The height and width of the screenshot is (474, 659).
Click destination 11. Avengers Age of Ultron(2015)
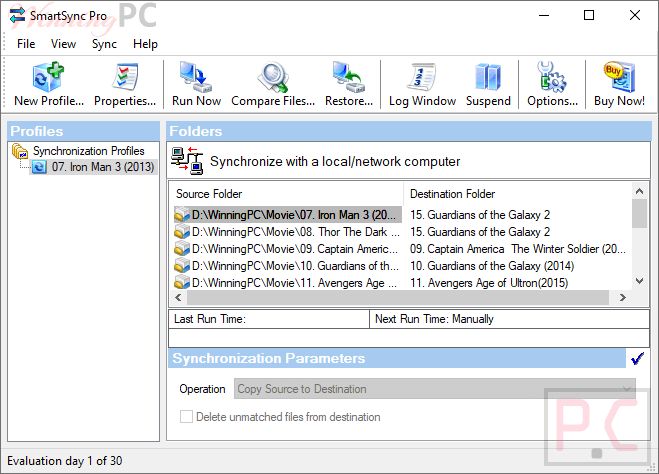pyautogui.click(x=489, y=282)
